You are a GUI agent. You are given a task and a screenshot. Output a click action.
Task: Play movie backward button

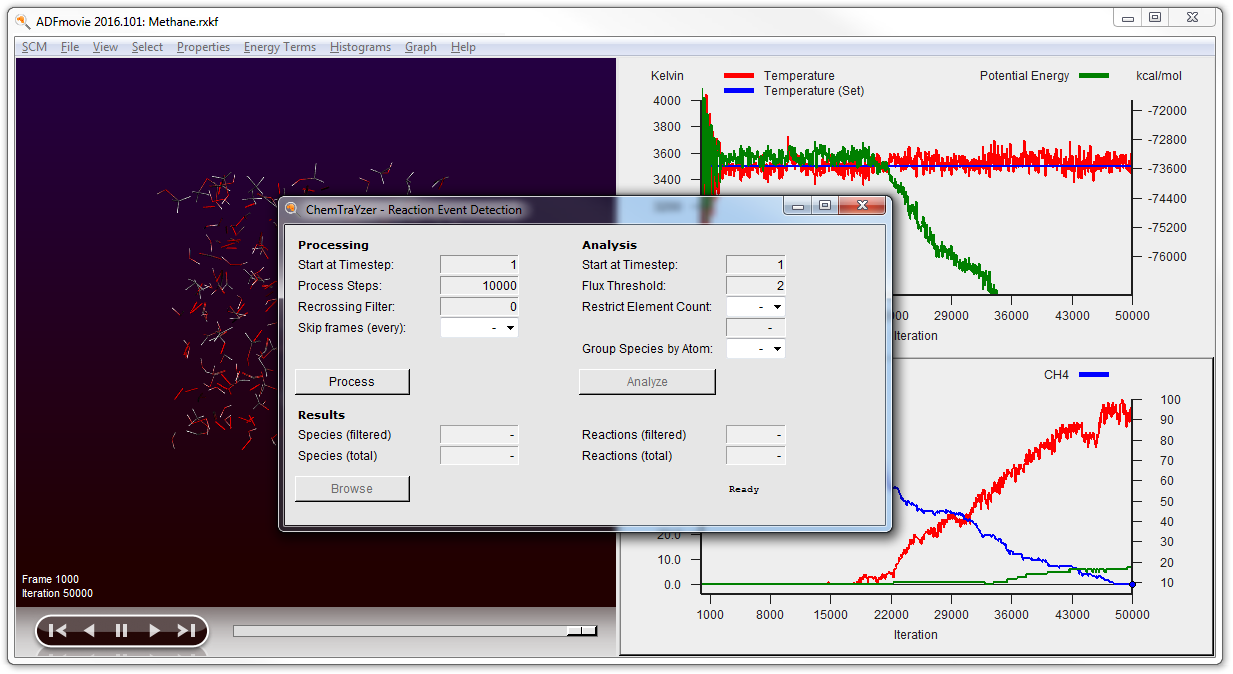(89, 630)
